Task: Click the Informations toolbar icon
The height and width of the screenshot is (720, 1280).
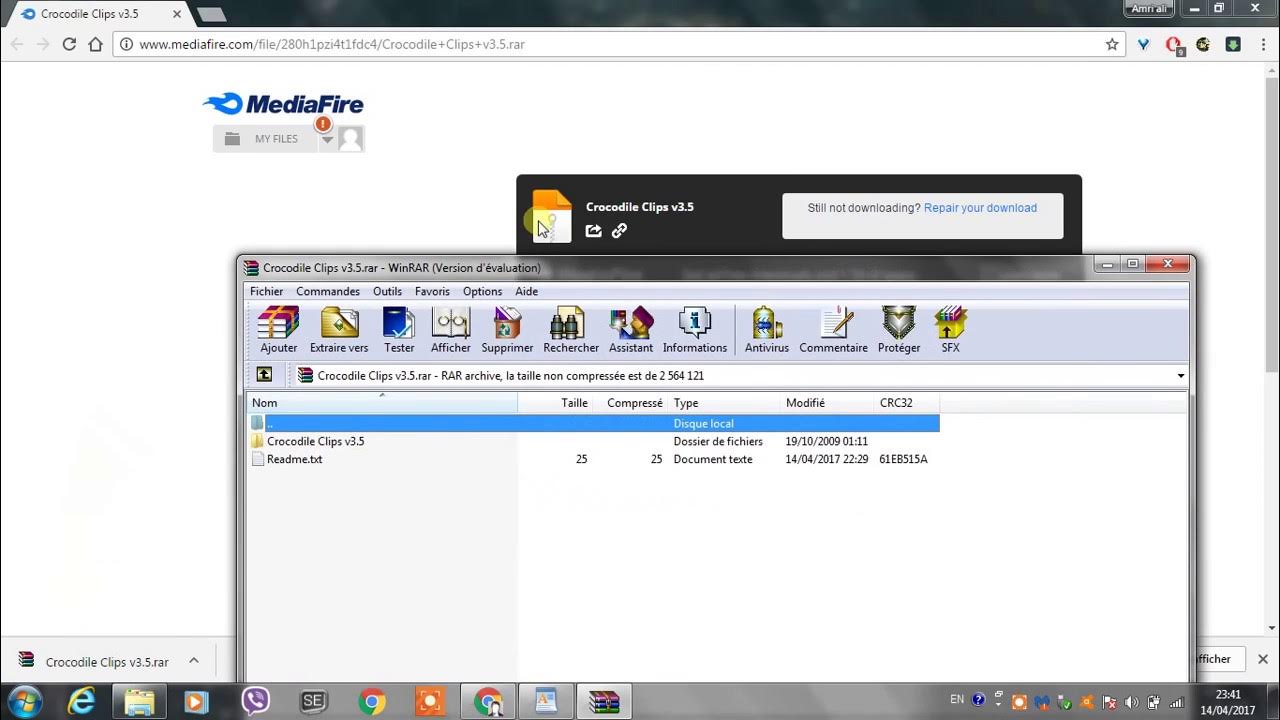Action: 695,330
